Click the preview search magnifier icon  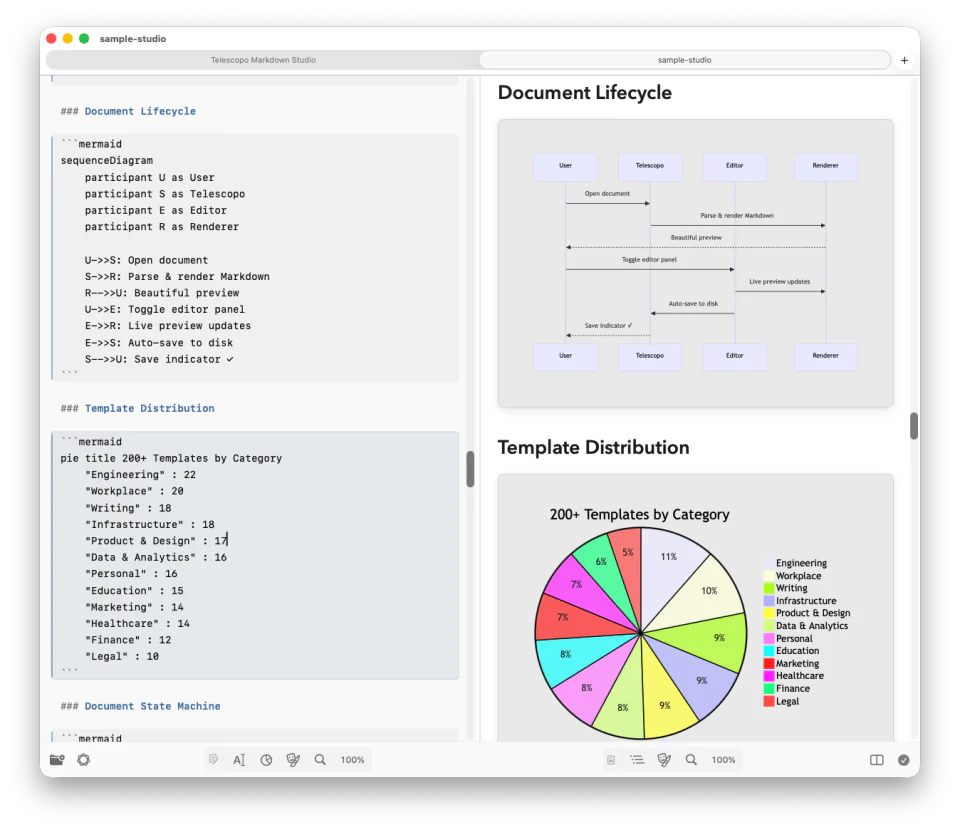[x=691, y=760]
